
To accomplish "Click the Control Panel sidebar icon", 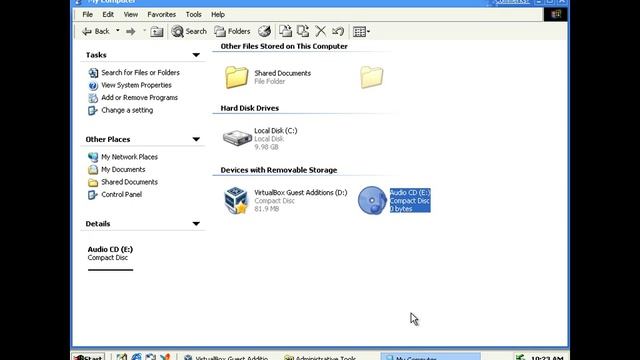I will [x=93, y=195].
